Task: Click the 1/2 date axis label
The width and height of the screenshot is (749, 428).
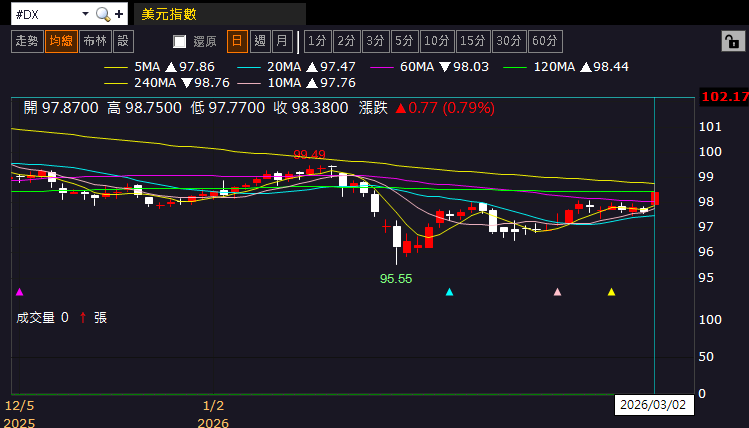Action: pos(214,406)
